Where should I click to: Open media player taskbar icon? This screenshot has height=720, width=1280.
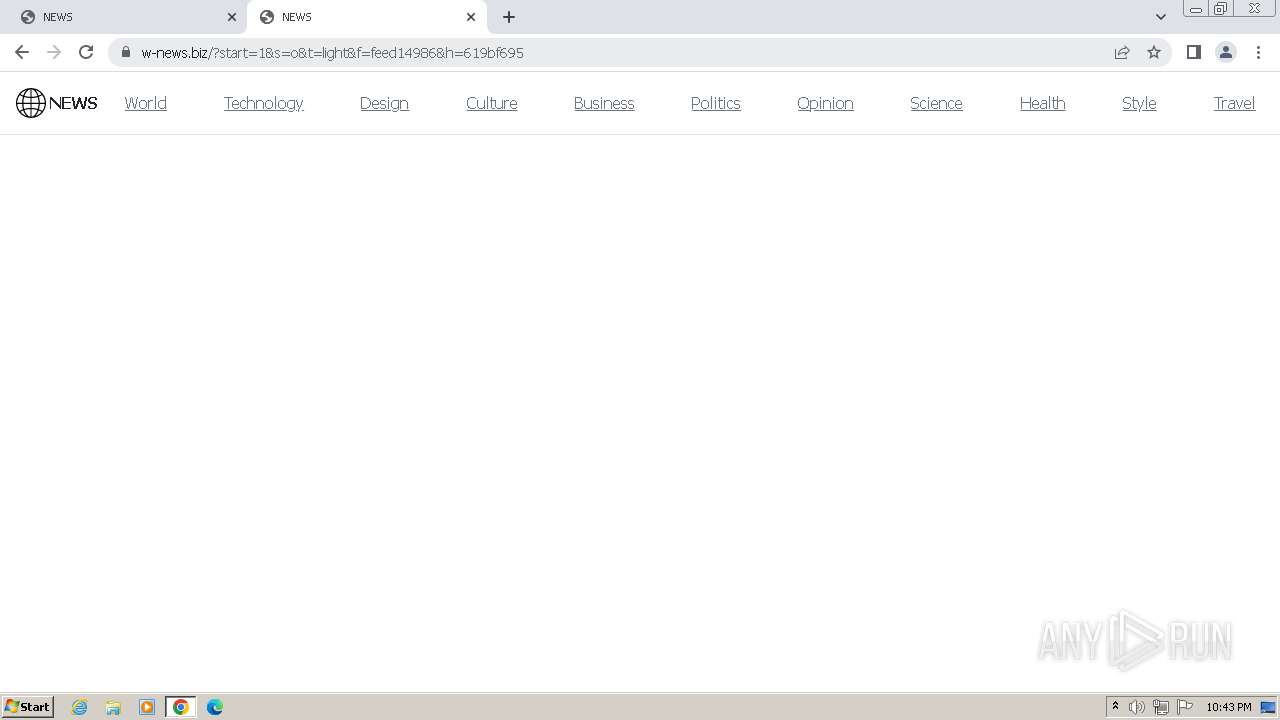147,707
